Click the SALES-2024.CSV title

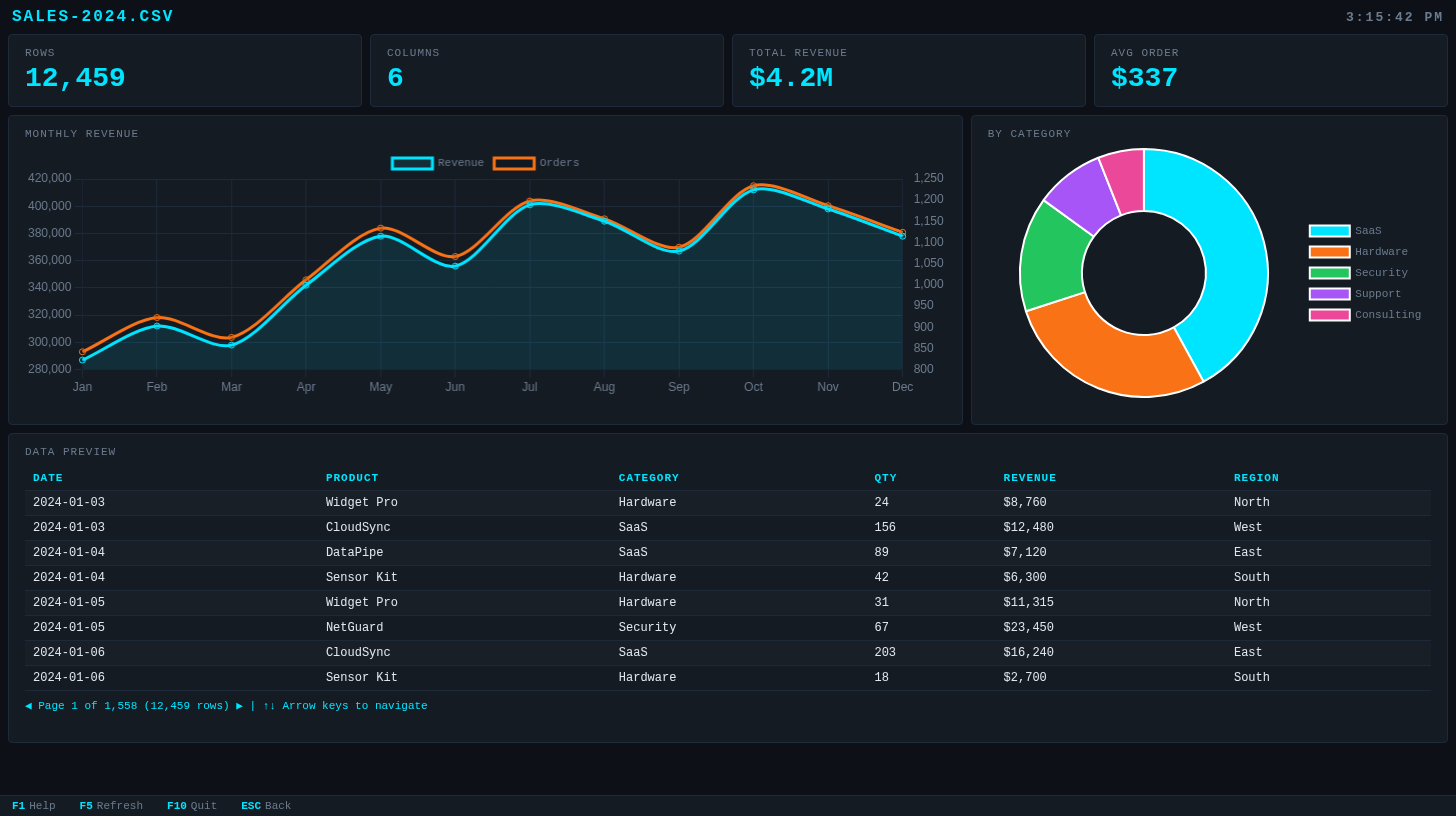92,16
